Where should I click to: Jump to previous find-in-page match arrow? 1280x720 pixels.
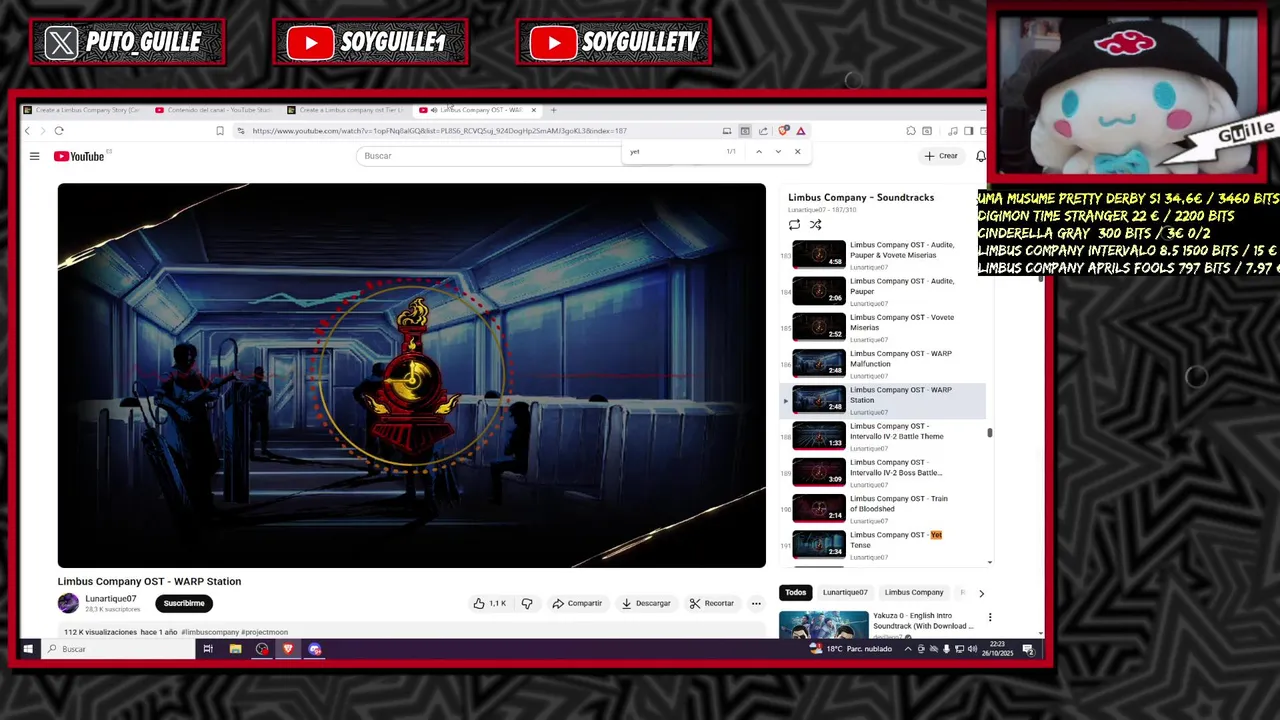759,152
